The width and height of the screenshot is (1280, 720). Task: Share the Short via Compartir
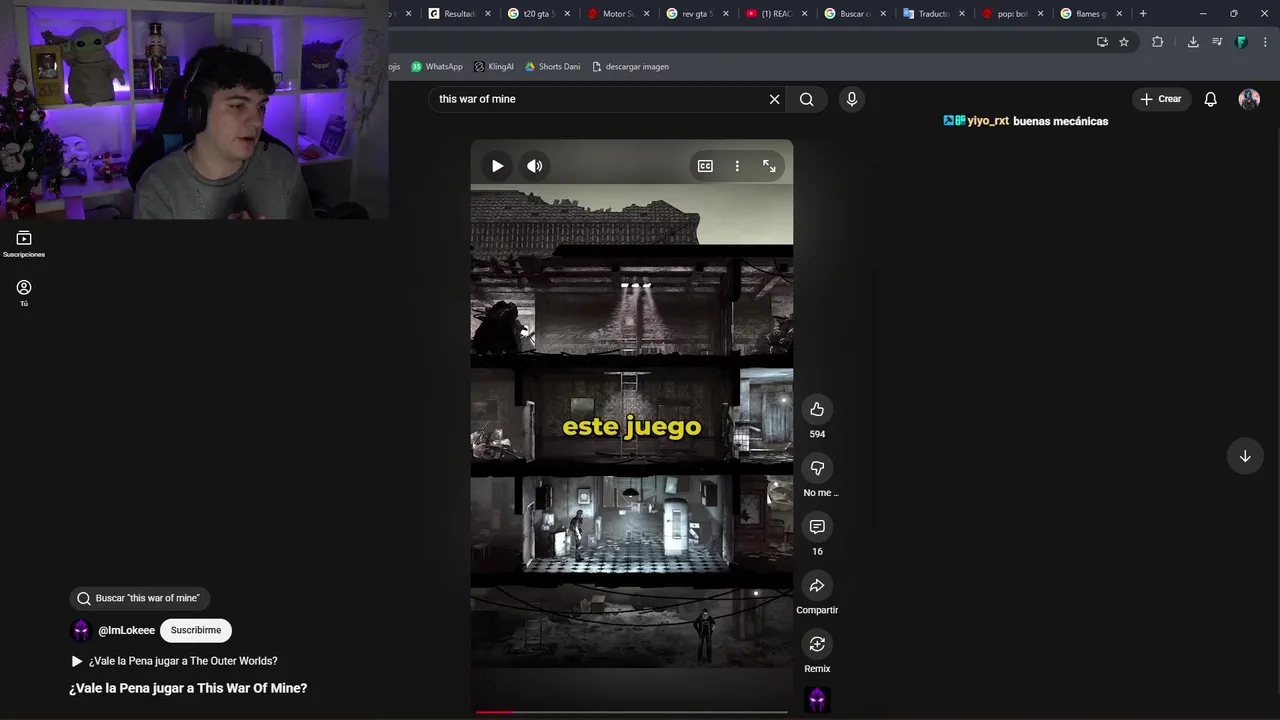tap(817, 585)
